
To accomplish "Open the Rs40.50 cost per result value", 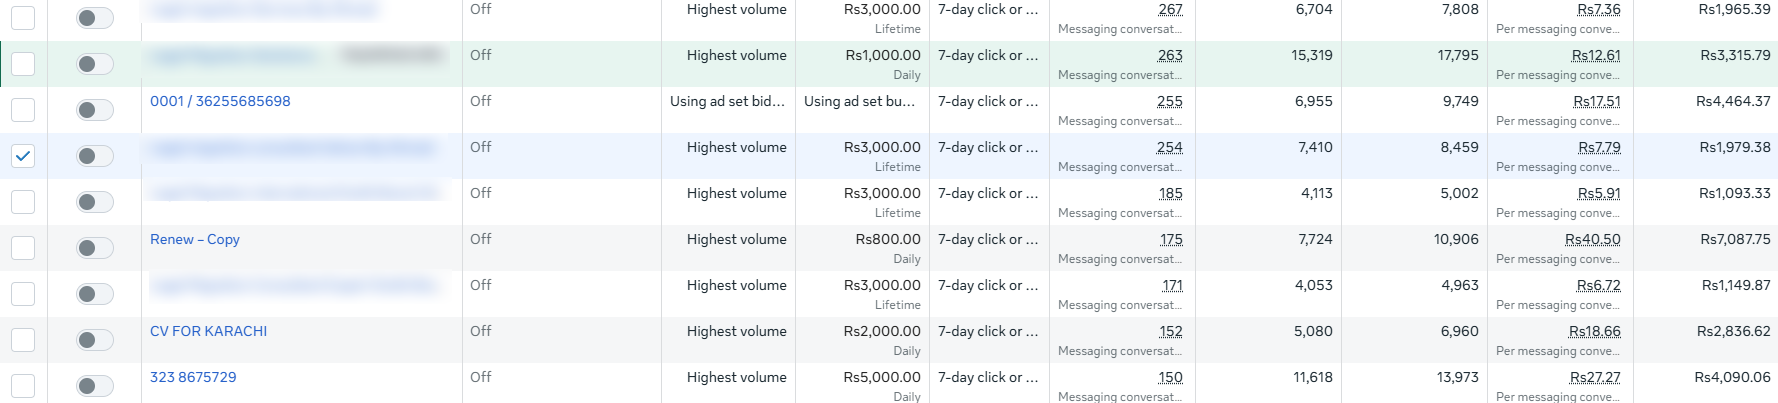I will point(1592,239).
